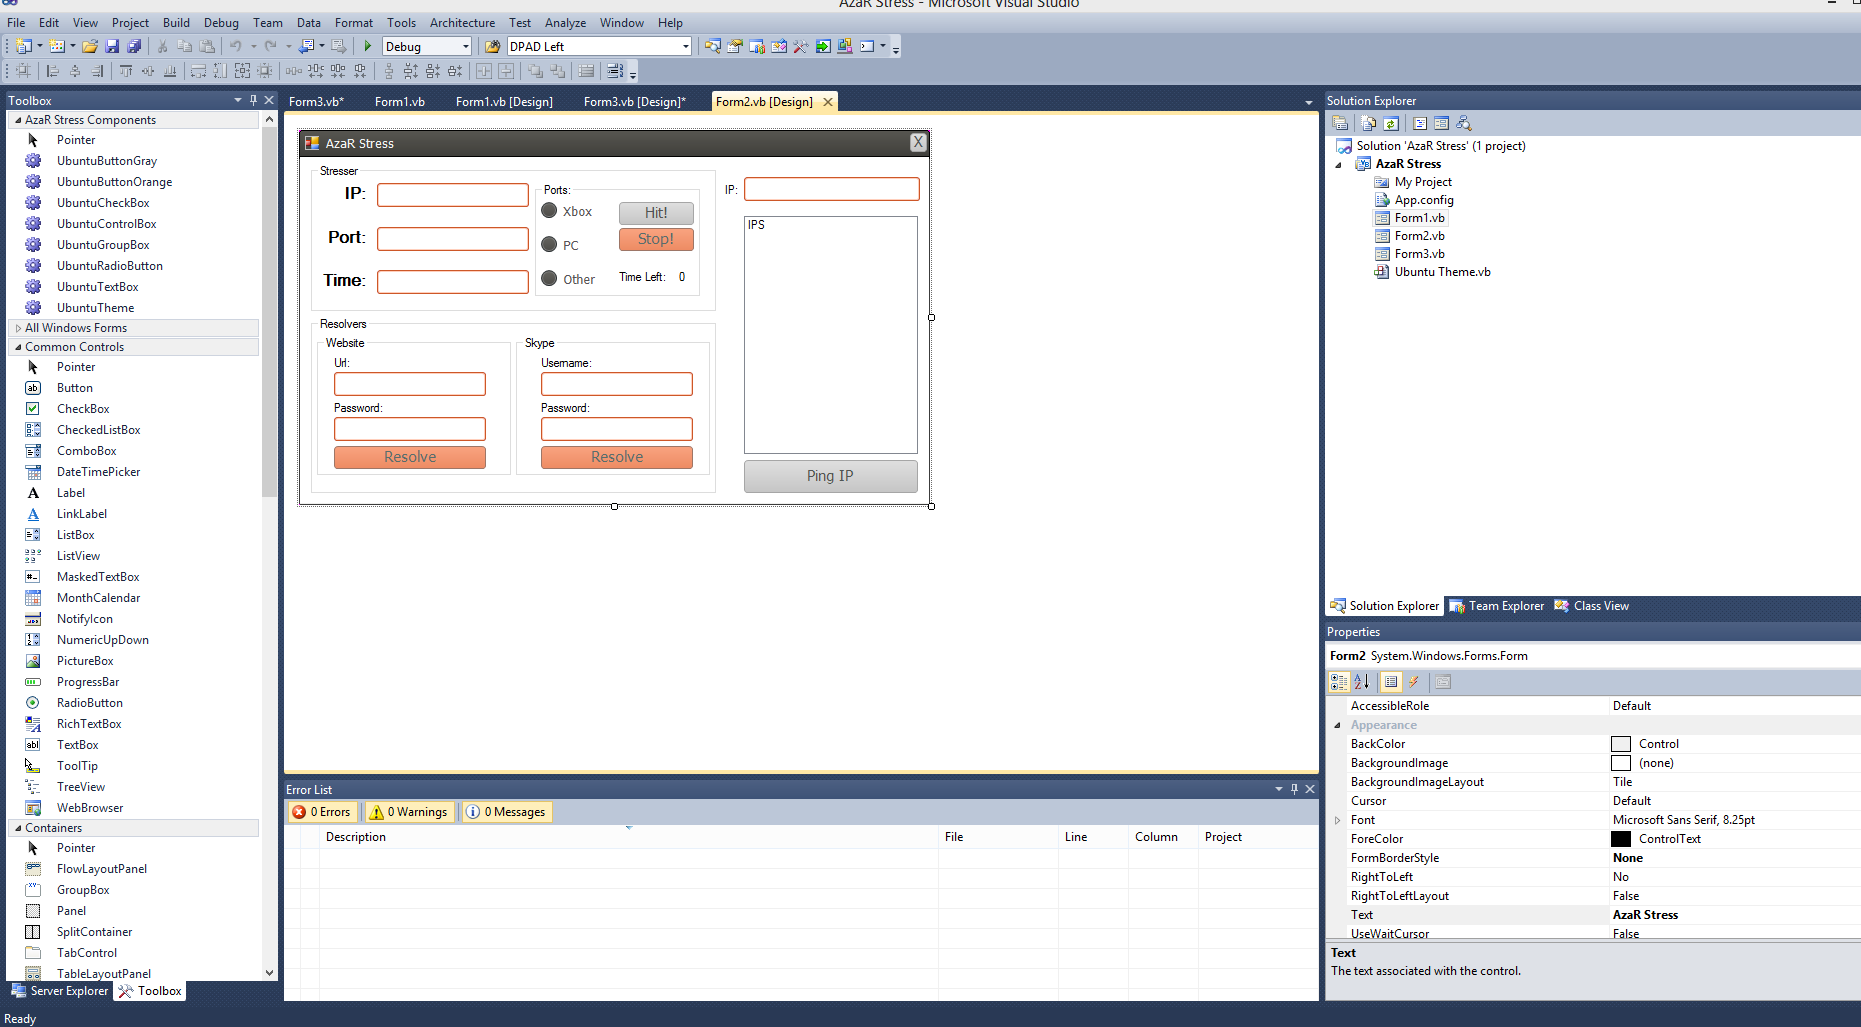1861x1027 pixels.
Task: Click the Save toolbar icon
Action: click(x=112, y=46)
